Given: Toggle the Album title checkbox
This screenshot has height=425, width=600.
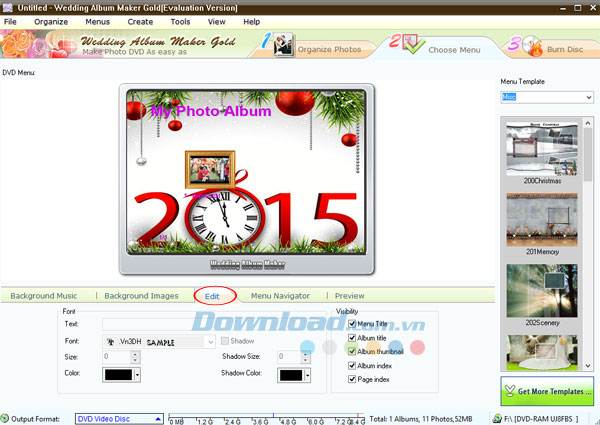Looking at the screenshot, I should click(352, 338).
